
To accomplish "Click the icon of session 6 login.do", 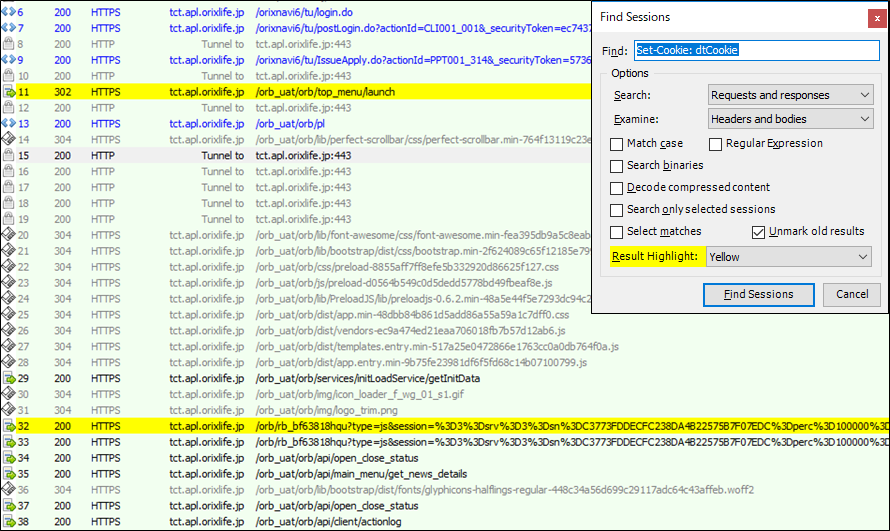I will pyautogui.click(x=9, y=11).
